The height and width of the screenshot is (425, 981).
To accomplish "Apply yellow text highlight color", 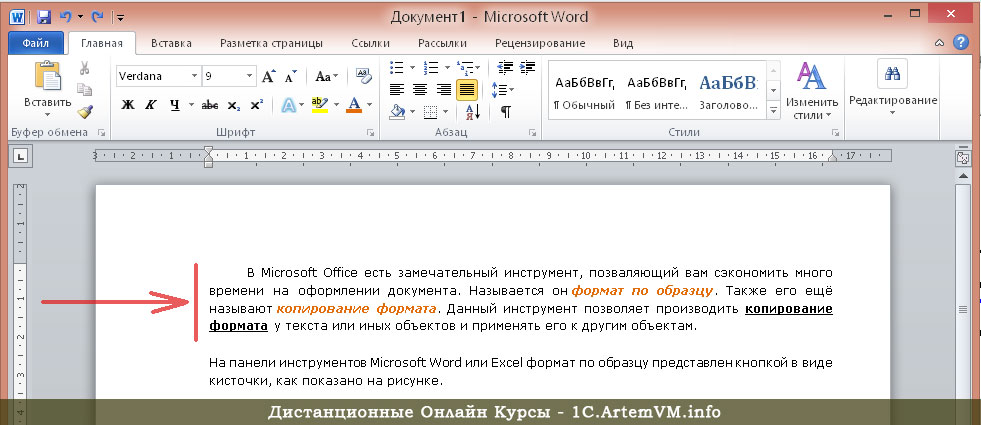I will [320, 105].
